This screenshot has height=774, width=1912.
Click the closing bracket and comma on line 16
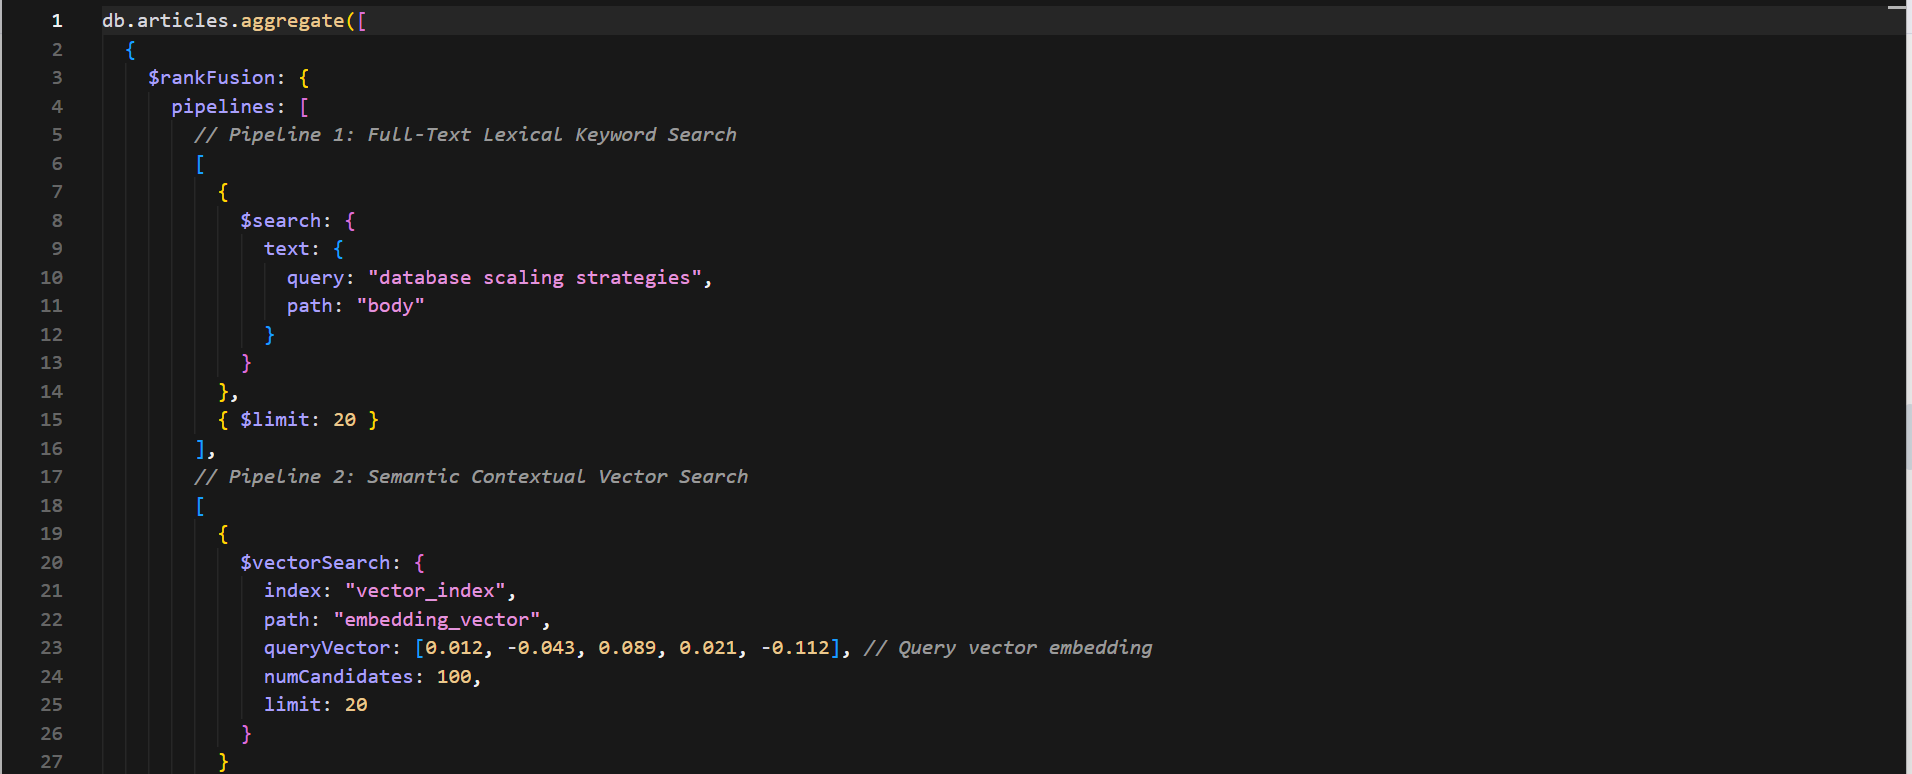[x=205, y=449]
